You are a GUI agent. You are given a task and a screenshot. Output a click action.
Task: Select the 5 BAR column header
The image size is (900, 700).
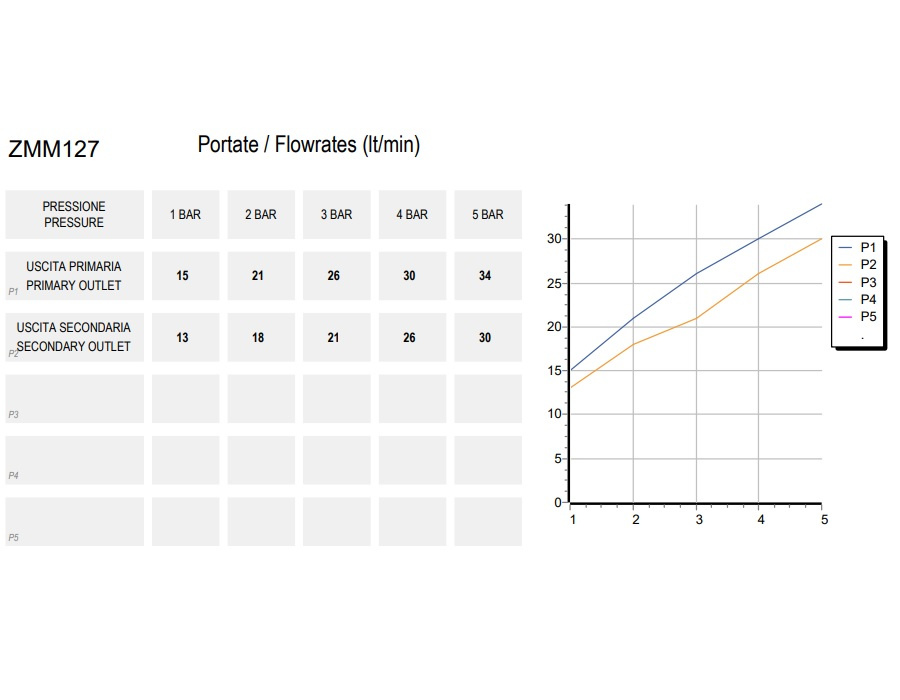pos(488,215)
